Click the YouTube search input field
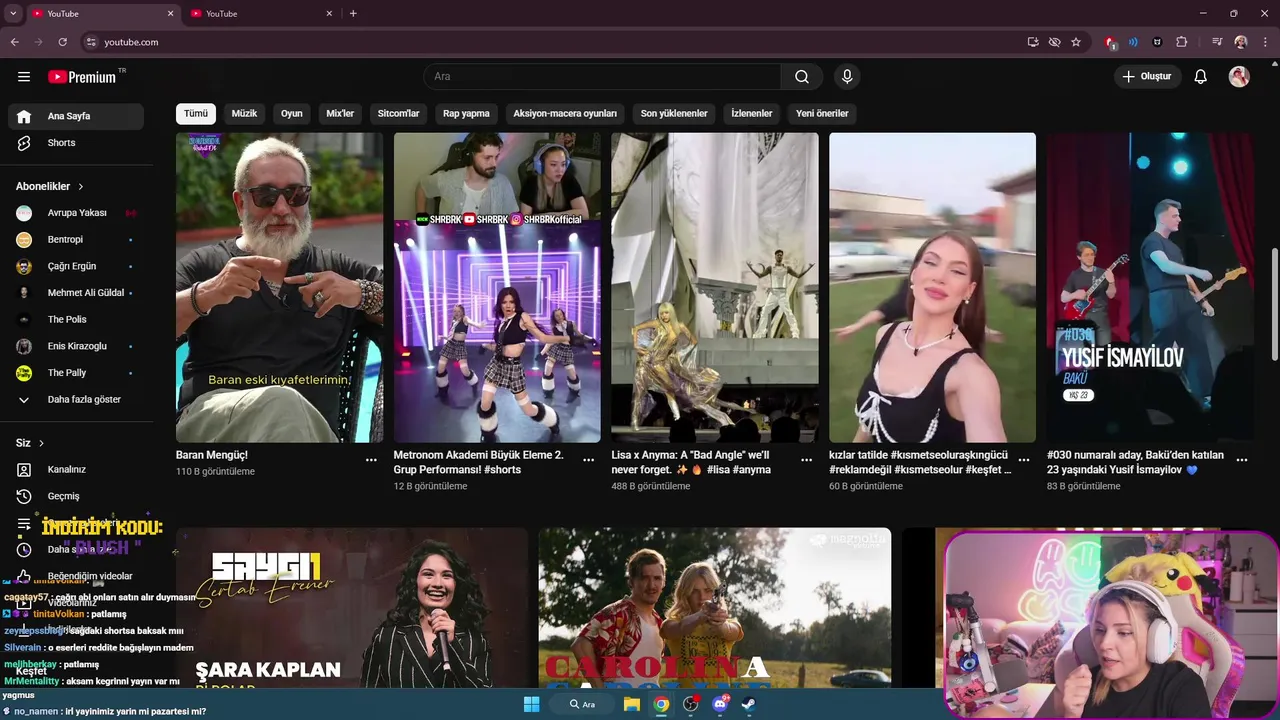The image size is (1280, 720). pyautogui.click(x=602, y=77)
